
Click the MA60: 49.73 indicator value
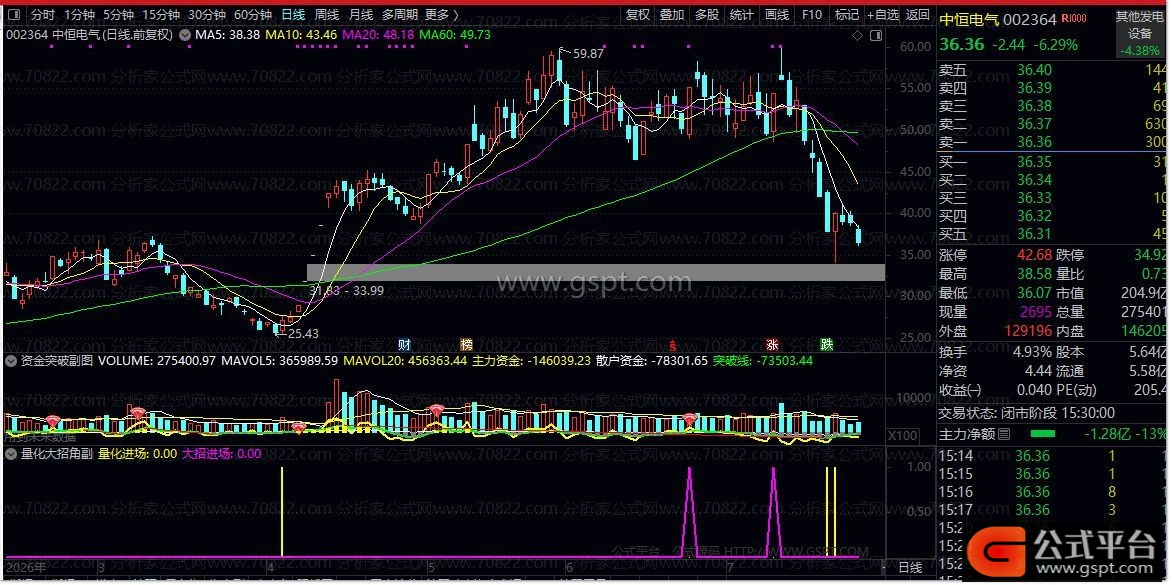[x=454, y=34]
